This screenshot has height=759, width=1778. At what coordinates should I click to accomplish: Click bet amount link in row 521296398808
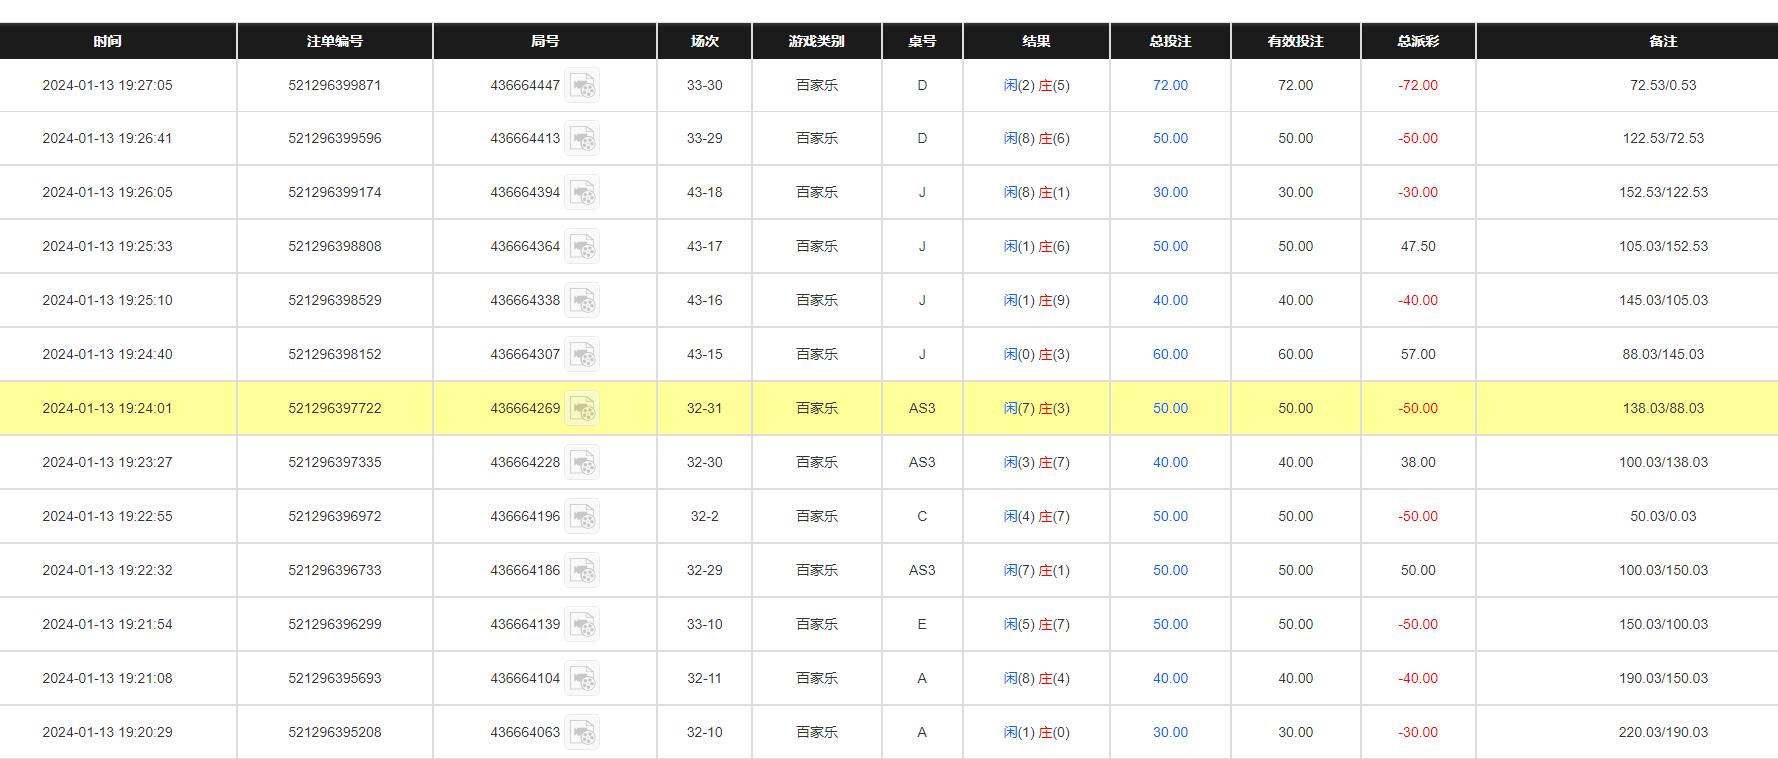(1170, 246)
